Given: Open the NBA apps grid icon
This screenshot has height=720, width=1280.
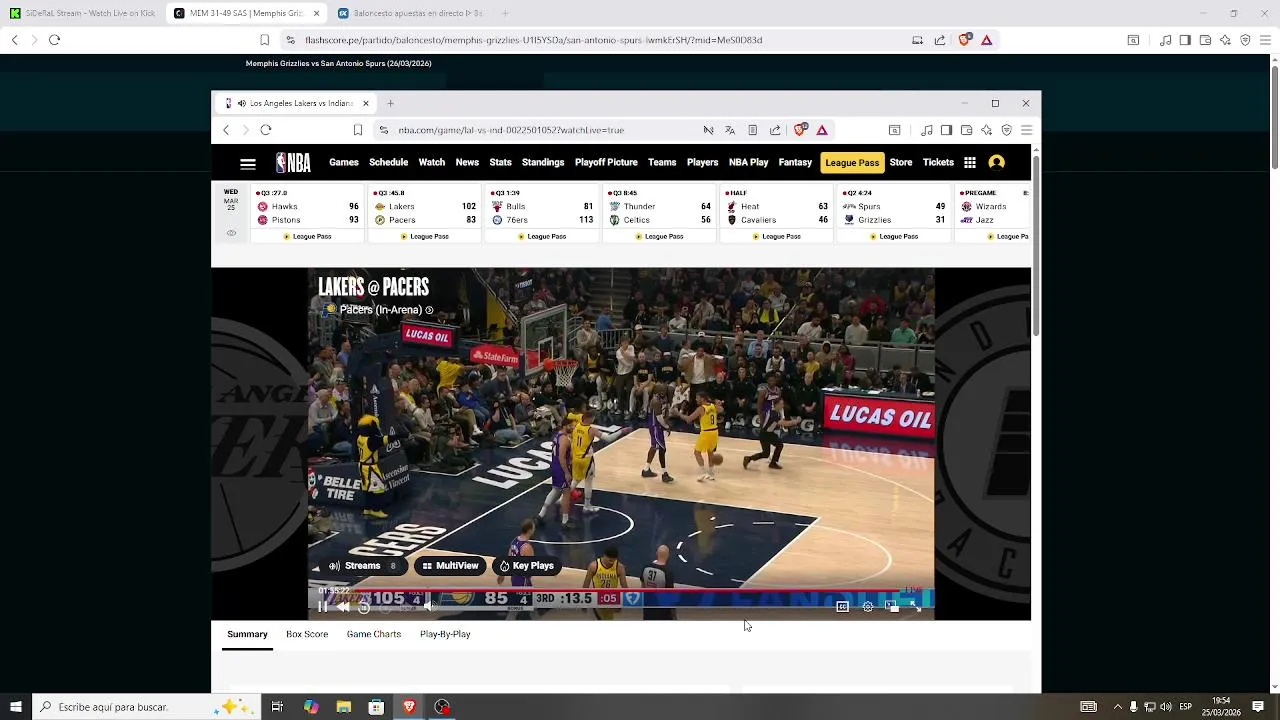Looking at the screenshot, I should [x=970, y=162].
